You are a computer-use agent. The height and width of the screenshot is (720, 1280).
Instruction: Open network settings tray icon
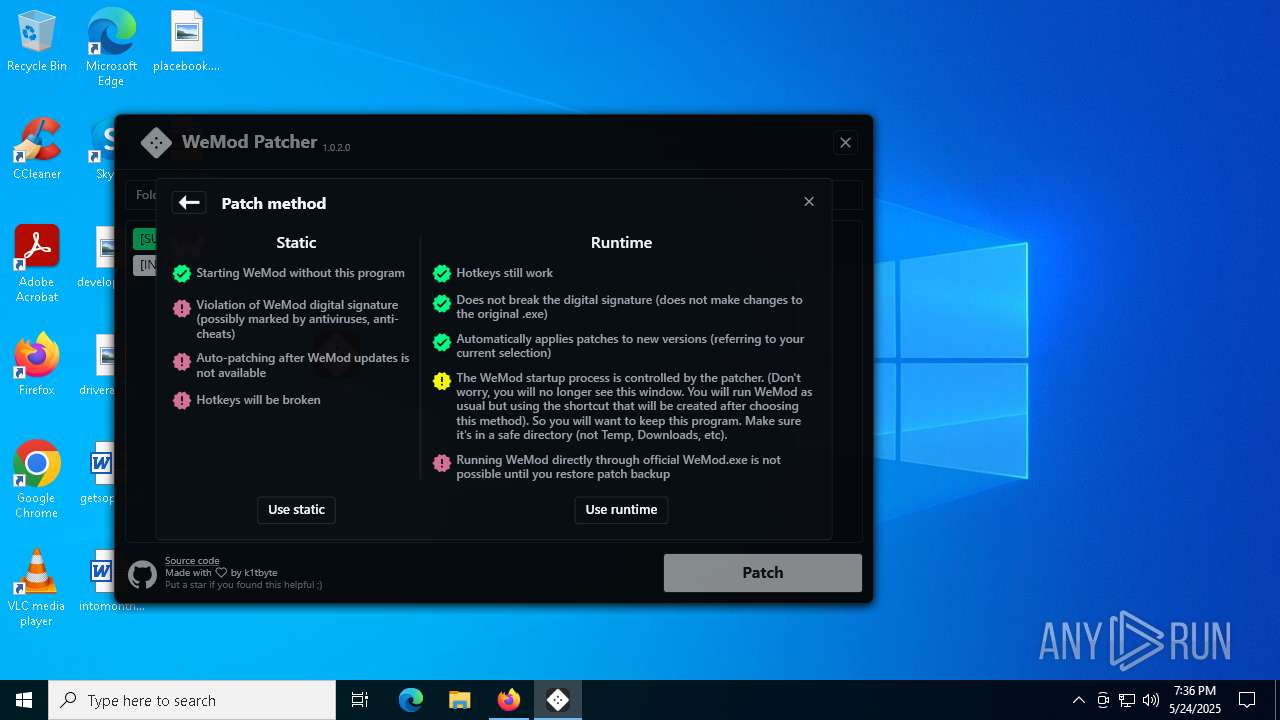point(1127,700)
